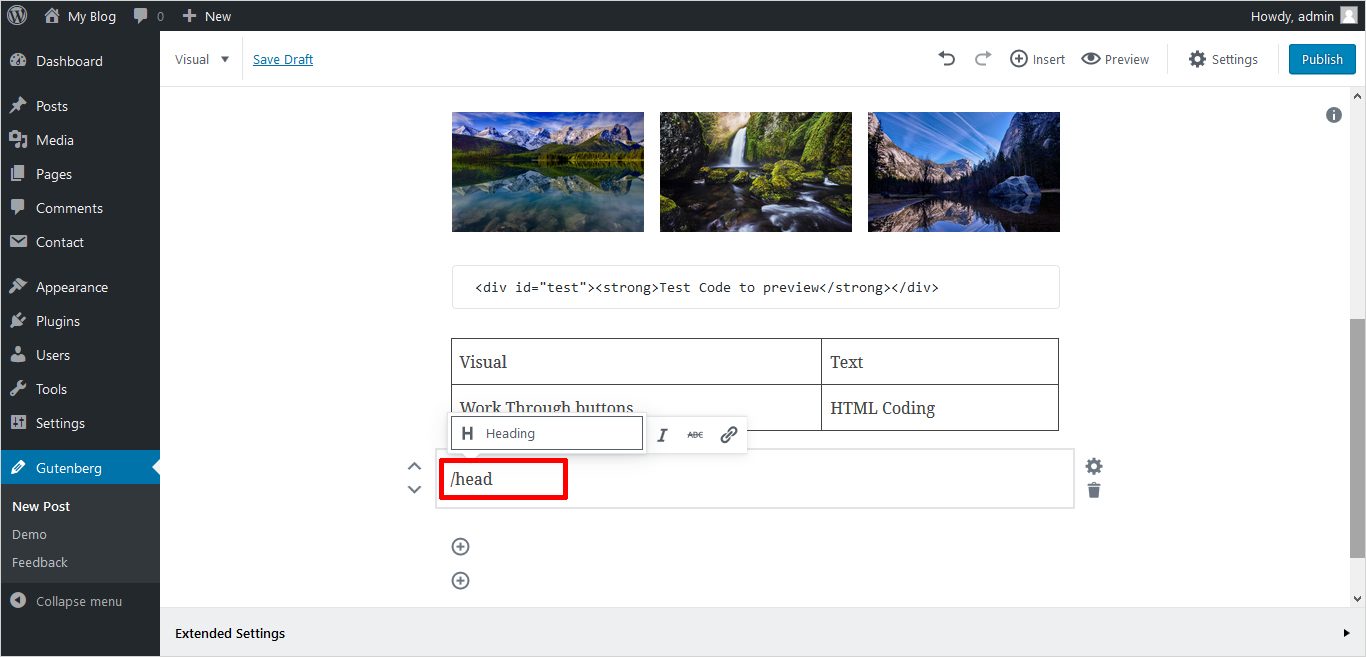The height and width of the screenshot is (657, 1366).
Task: Click the redo arrow icon
Action: click(x=982, y=59)
